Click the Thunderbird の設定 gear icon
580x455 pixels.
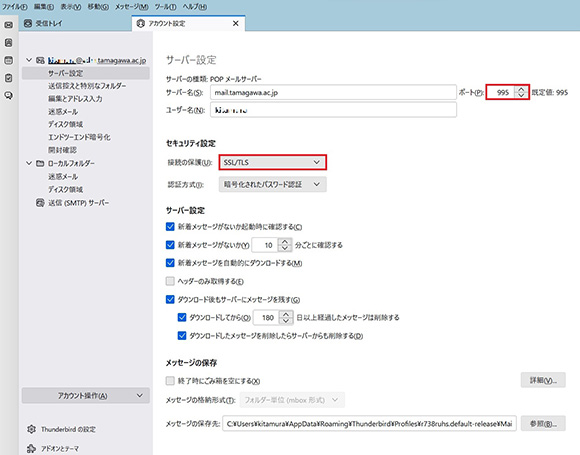click(31, 429)
